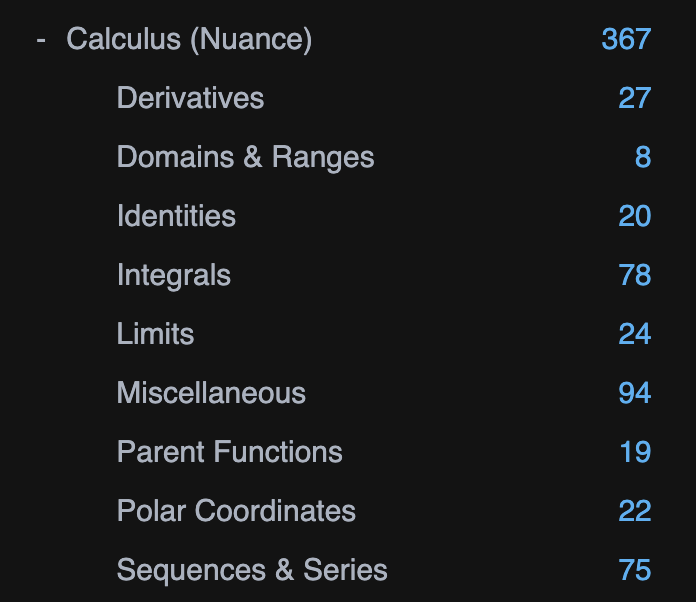Select the Integrals subdeck
The image size is (696, 602).
174,275
